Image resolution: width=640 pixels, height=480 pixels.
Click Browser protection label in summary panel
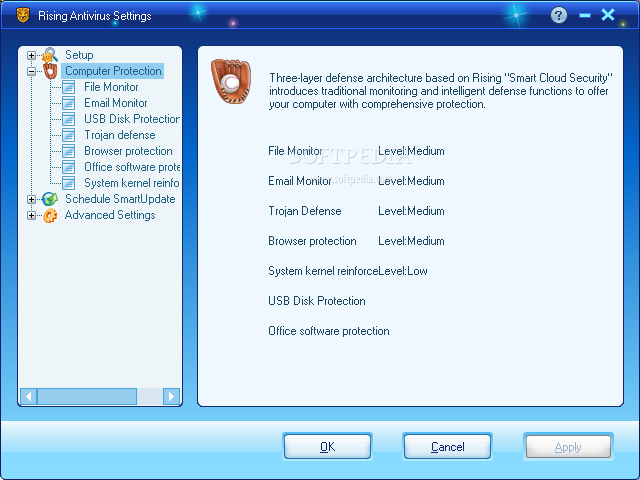(x=312, y=241)
